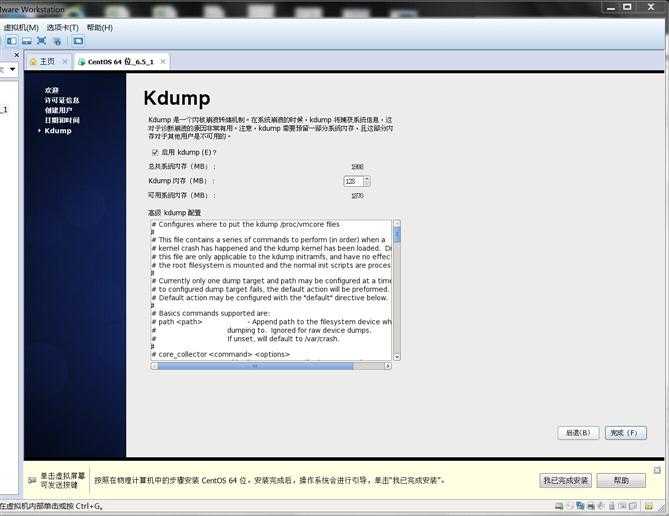Click the Kdump page heading
Screen dimensions: 669x516
pyautogui.click(x=177, y=98)
